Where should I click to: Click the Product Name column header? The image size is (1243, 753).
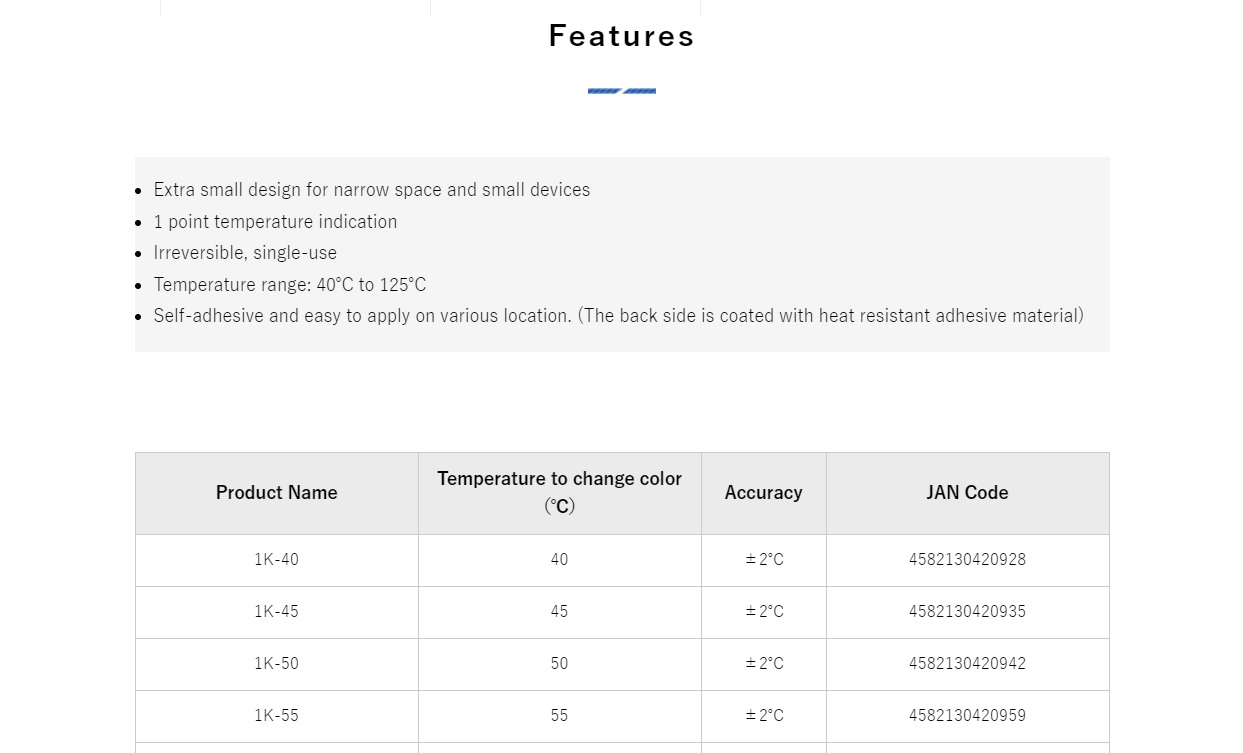276,493
